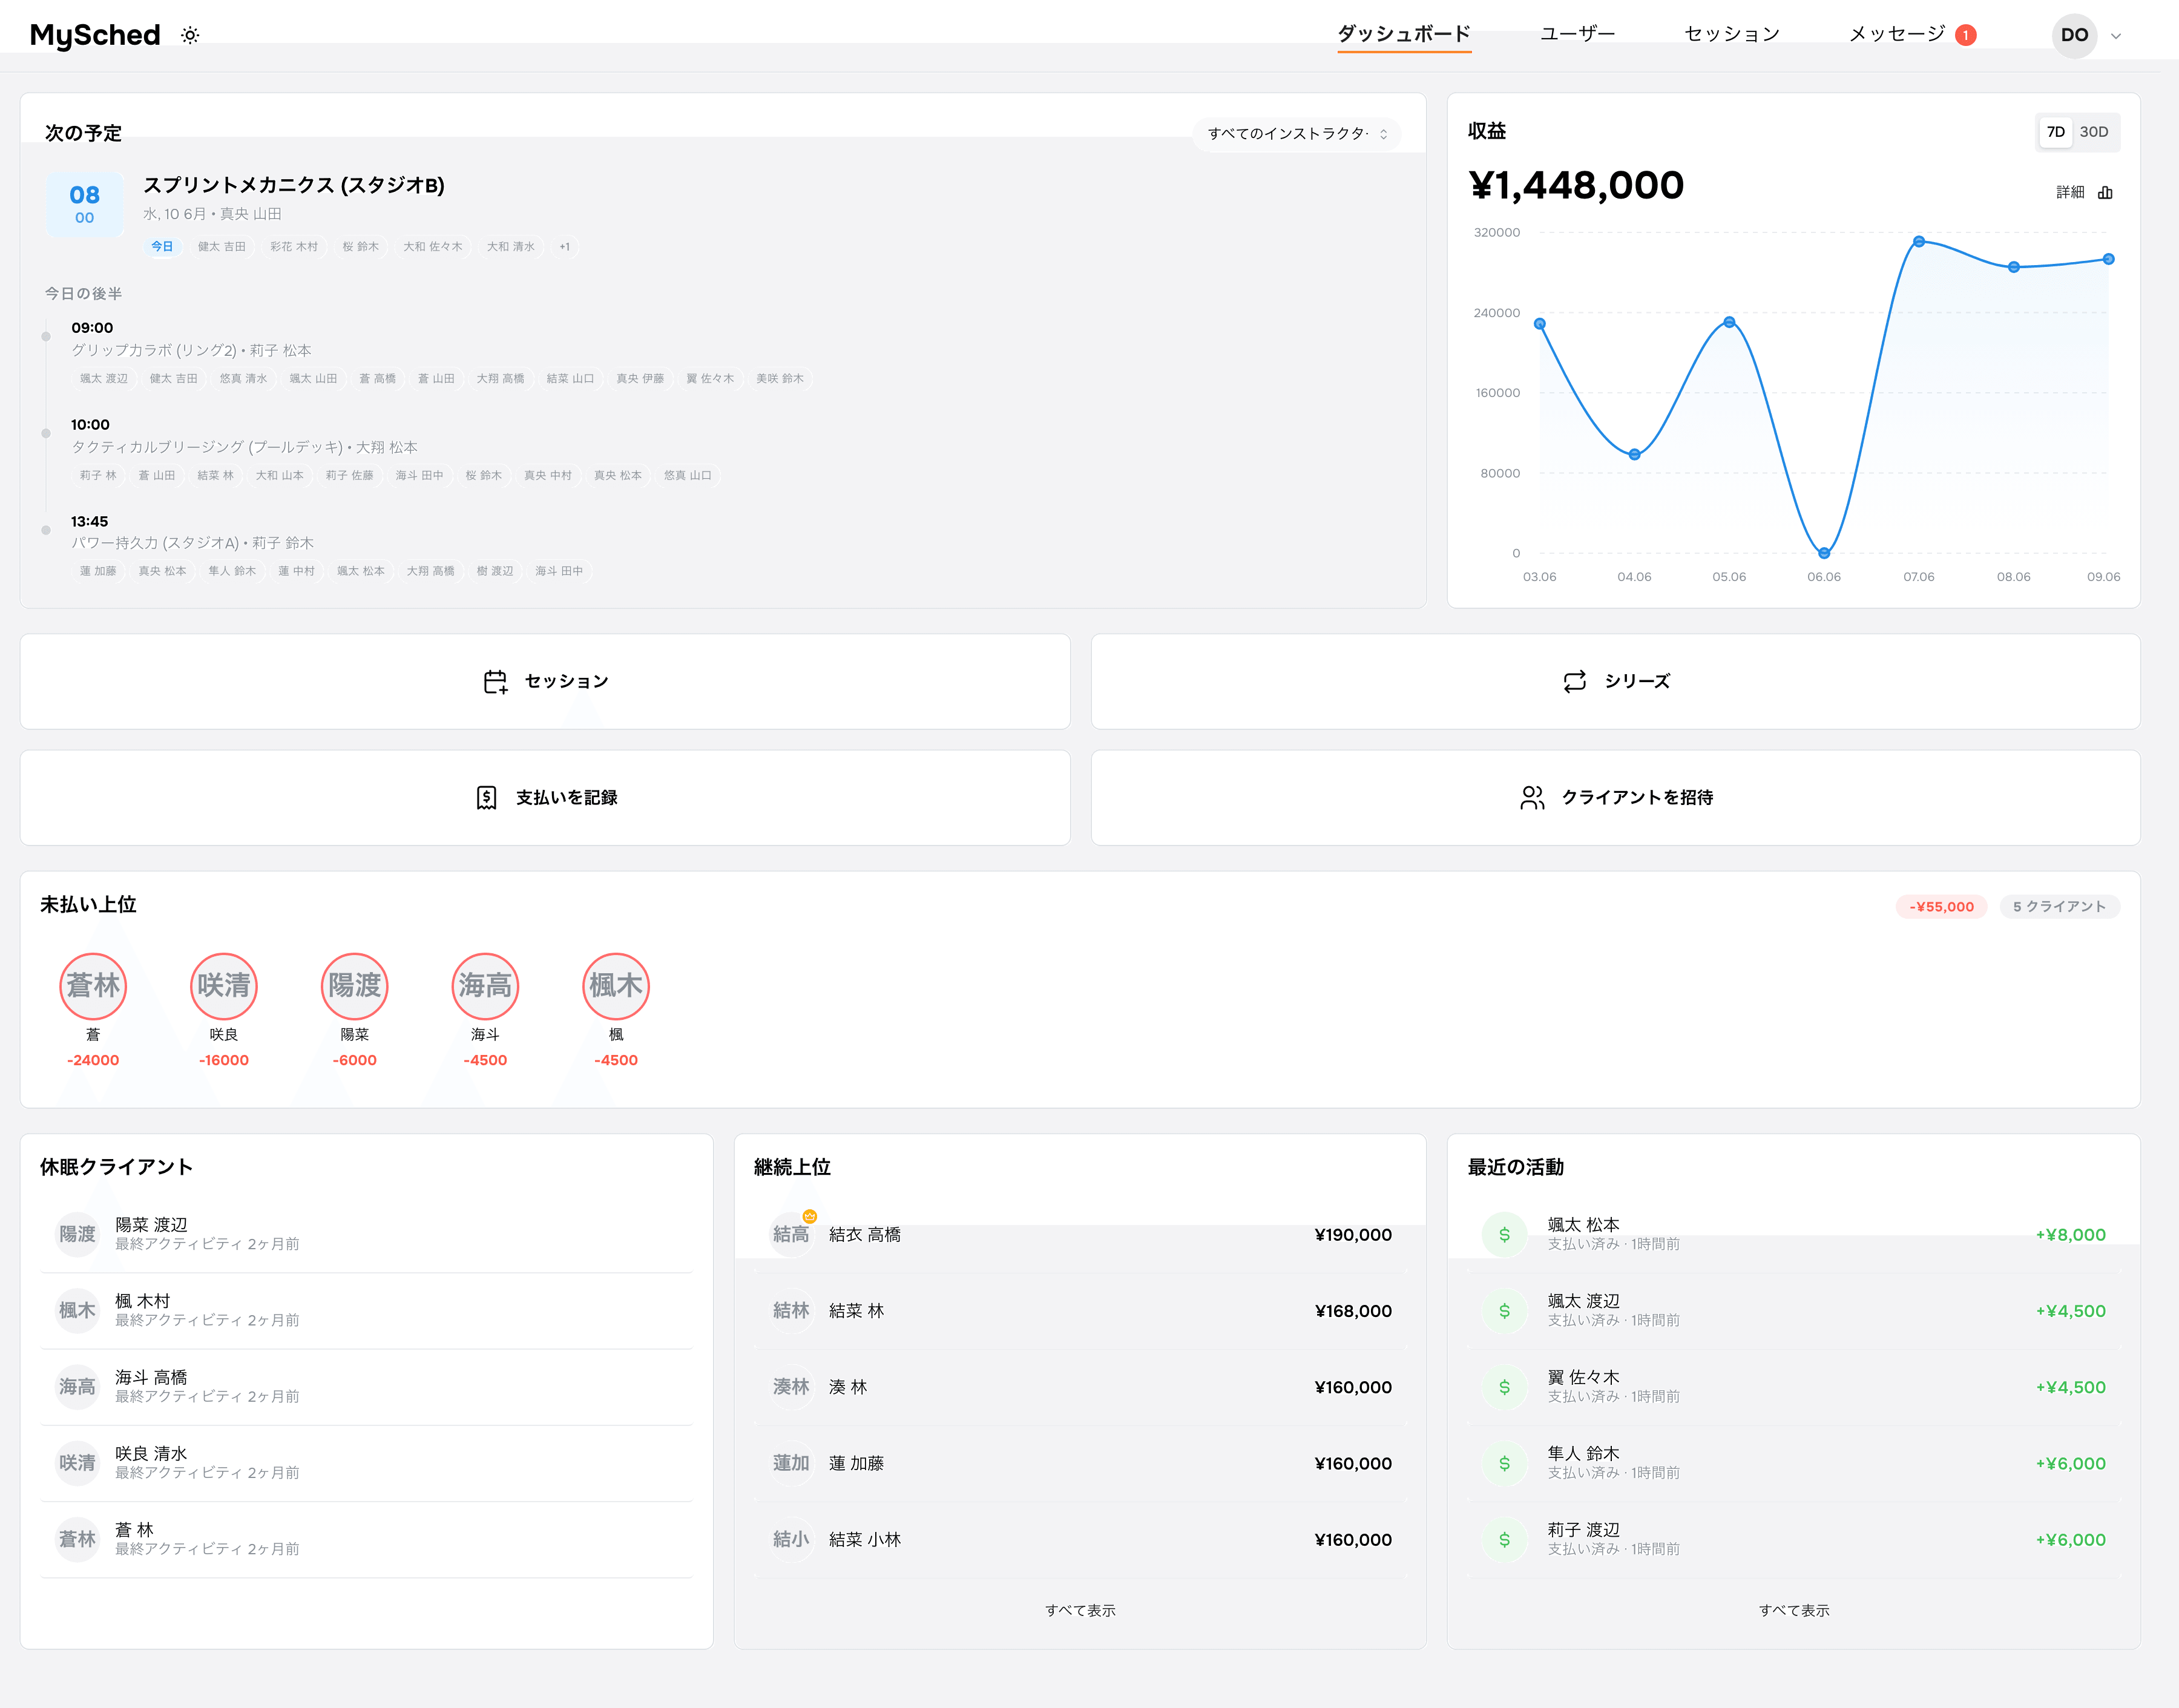The height and width of the screenshot is (1708, 2179).
Task: Click the 07.06 data point on revenue chart
Action: 1918,241
